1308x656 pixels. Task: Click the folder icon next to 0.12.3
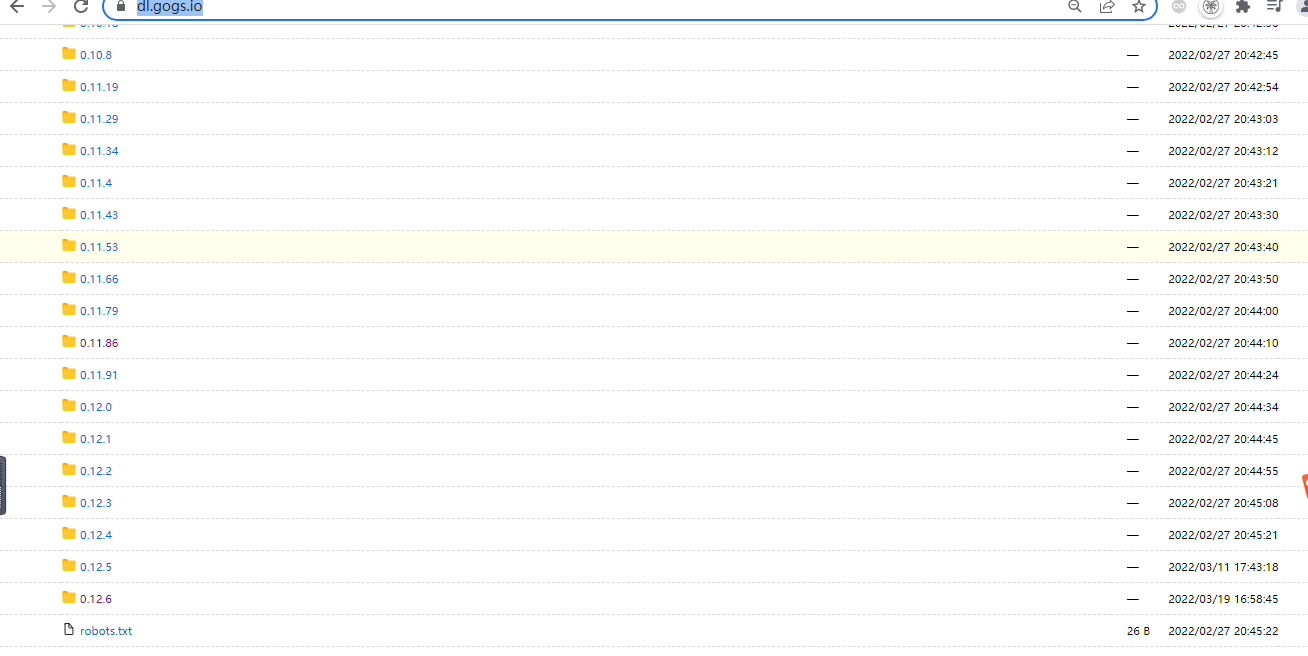[x=69, y=501]
